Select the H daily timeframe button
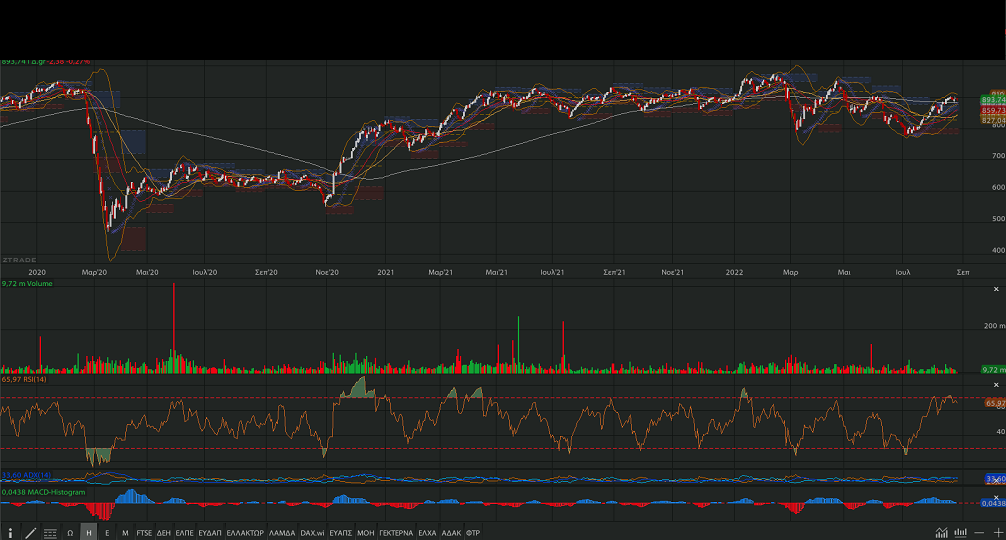 click(x=89, y=533)
